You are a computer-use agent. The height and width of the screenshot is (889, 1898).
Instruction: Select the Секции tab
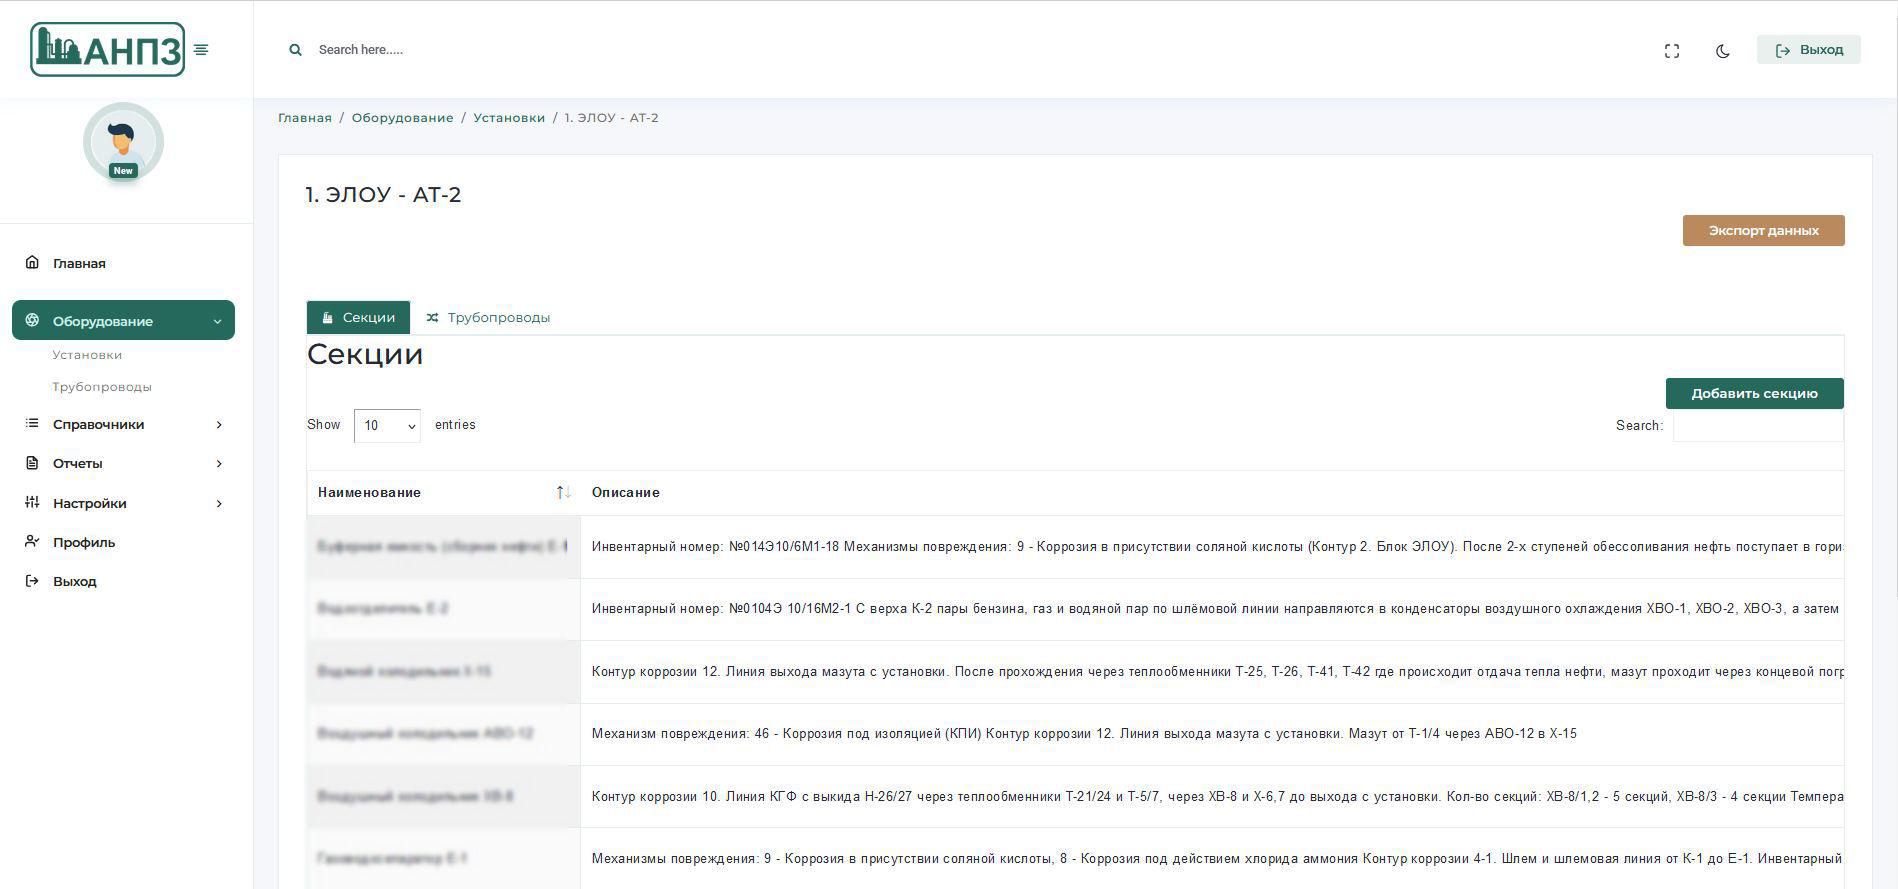point(358,318)
